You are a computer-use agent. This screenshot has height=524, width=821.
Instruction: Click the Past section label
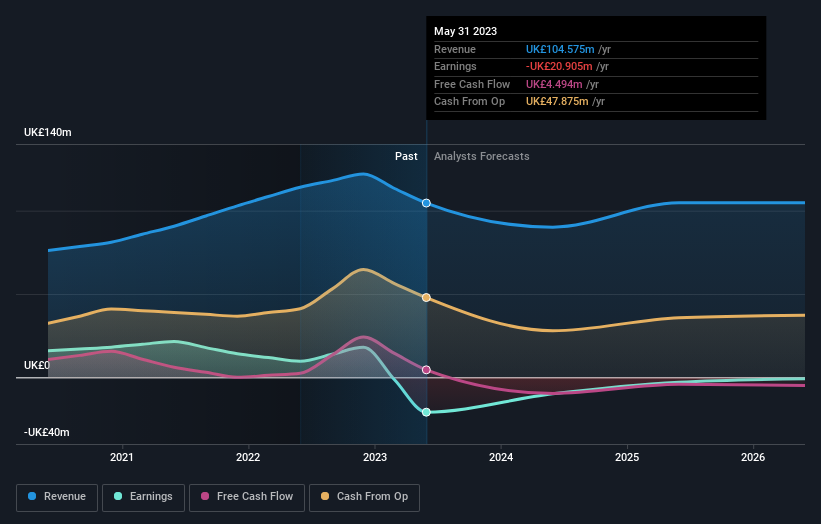coord(406,156)
